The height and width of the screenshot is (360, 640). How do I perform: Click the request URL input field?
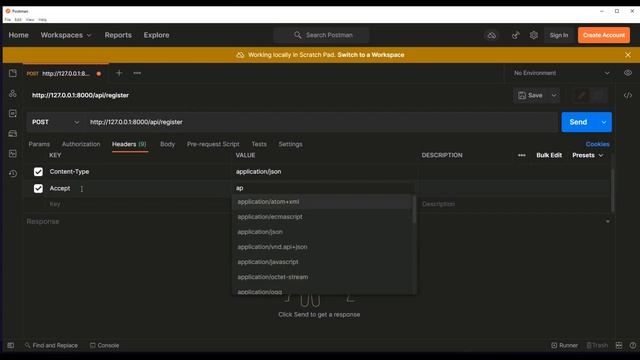point(322,122)
